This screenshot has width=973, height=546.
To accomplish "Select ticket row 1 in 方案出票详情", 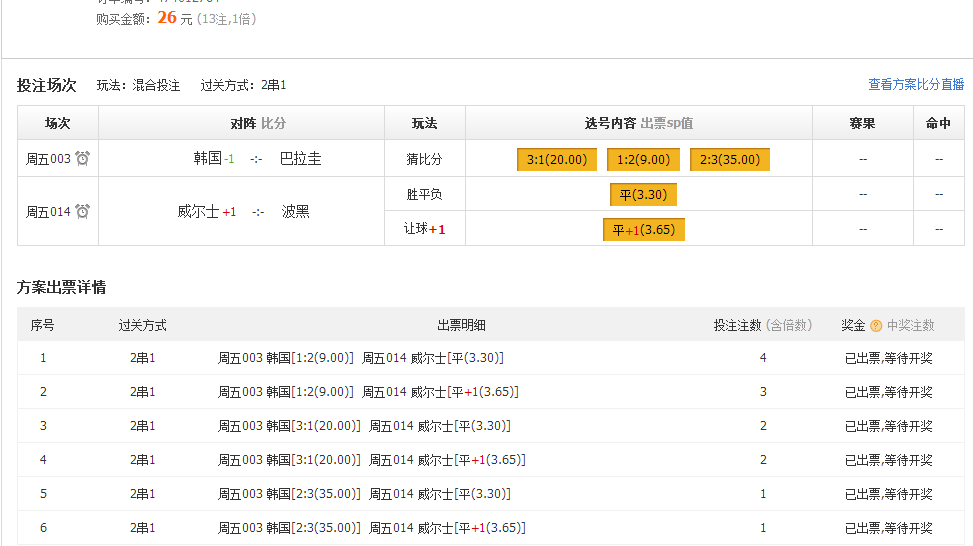I will (x=43, y=358).
